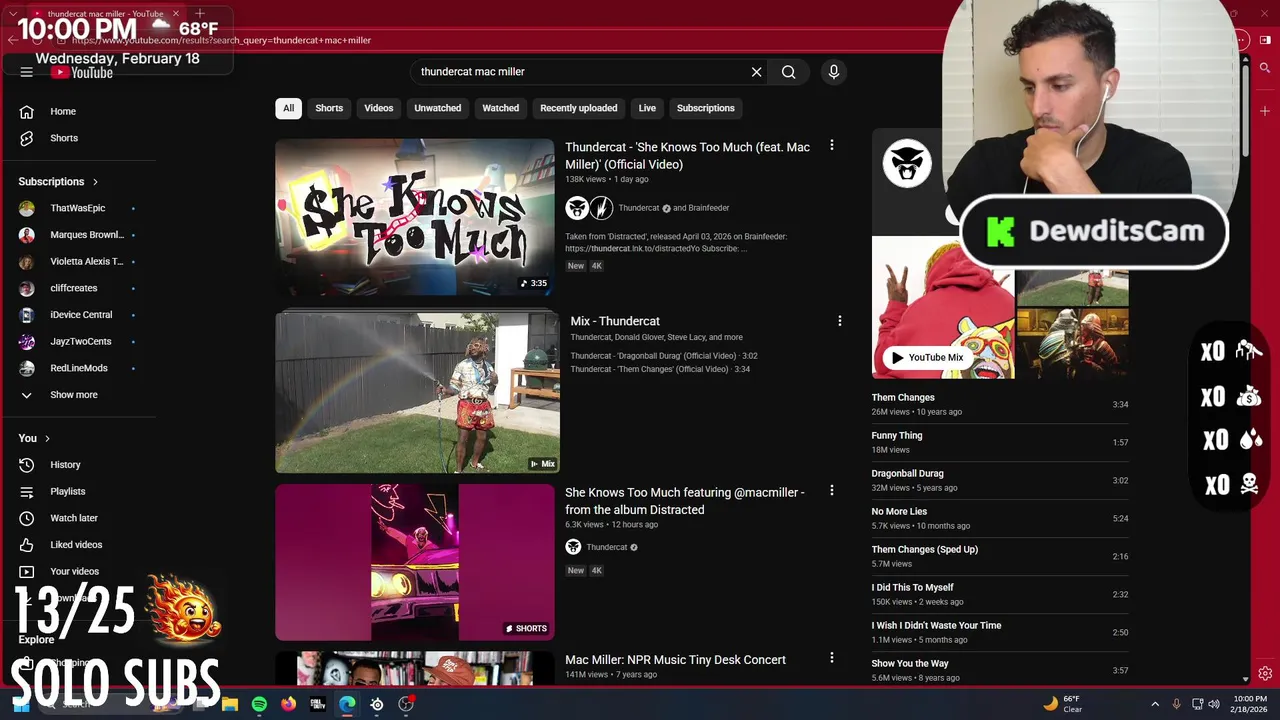The height and width of the screenshot is (720, 1280).
Task: Open Playlists in the sidebar
Action: (x=66, y=492)
